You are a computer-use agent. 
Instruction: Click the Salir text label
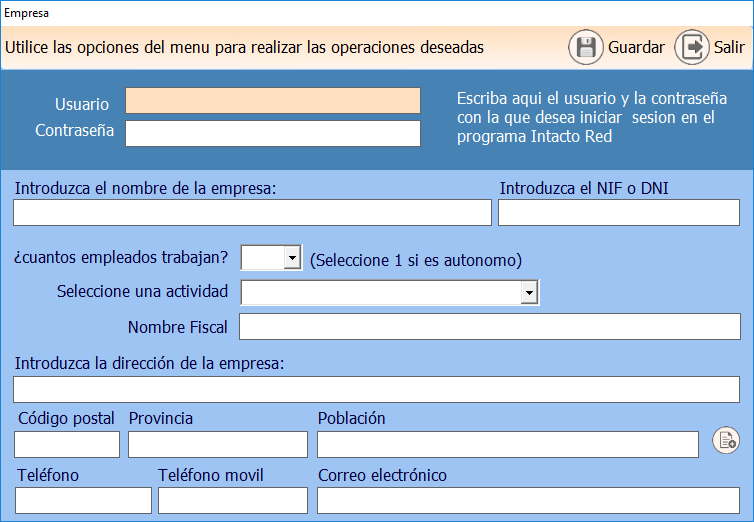point(729,47)
